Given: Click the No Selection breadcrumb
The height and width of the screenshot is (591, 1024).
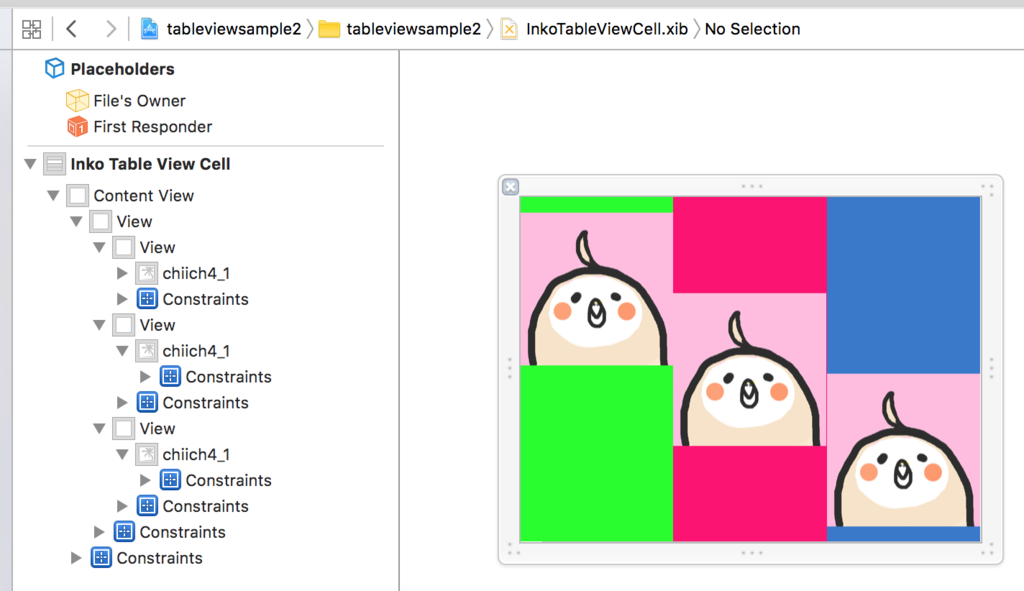Looking at the screenshot, I should 752,29.
